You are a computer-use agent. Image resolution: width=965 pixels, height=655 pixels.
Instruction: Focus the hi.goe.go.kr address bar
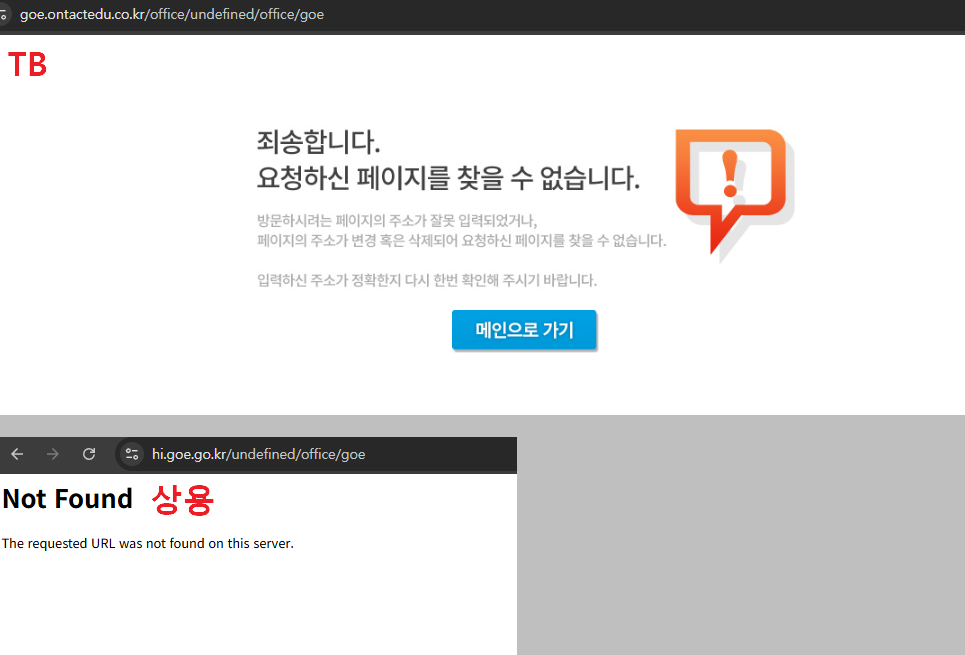(x=258, y=454)
